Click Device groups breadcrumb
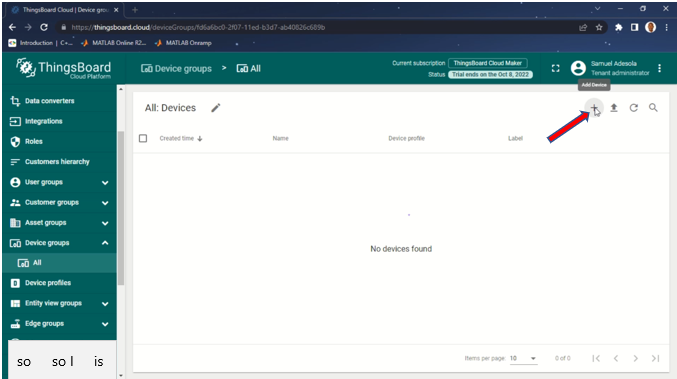The image size is (677, 379). pyautogui.click(x=177, y=69)
